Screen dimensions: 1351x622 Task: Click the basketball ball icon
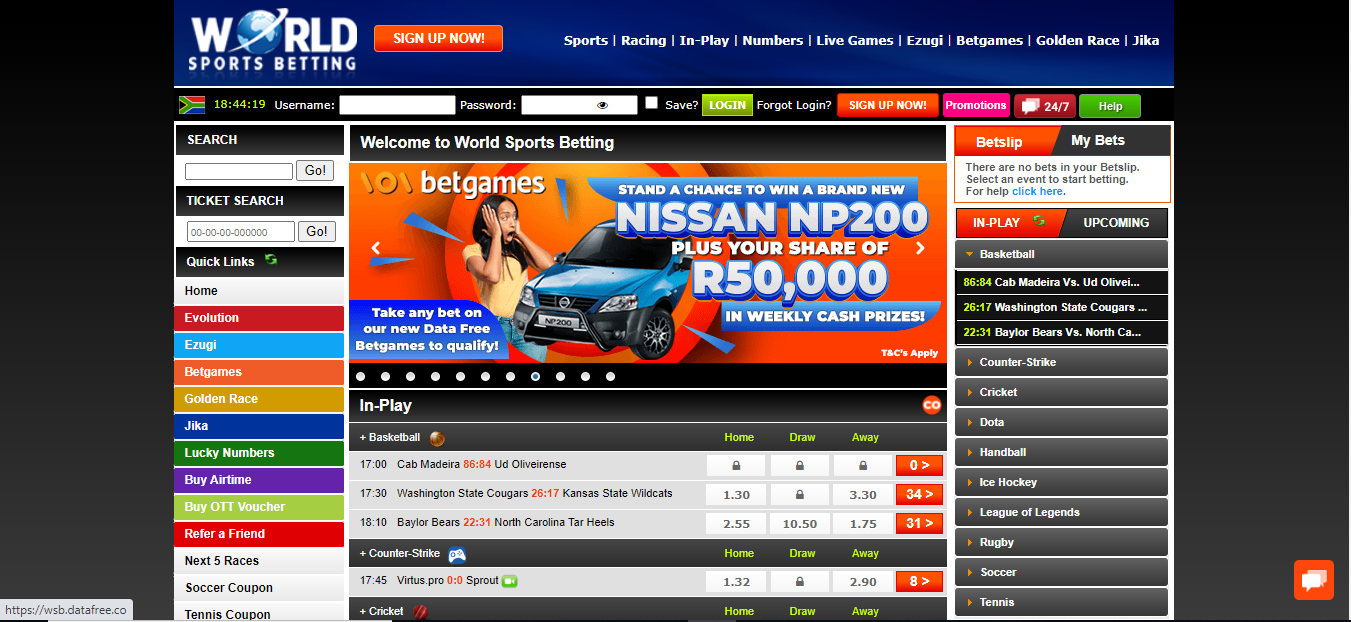coord(436,438)
